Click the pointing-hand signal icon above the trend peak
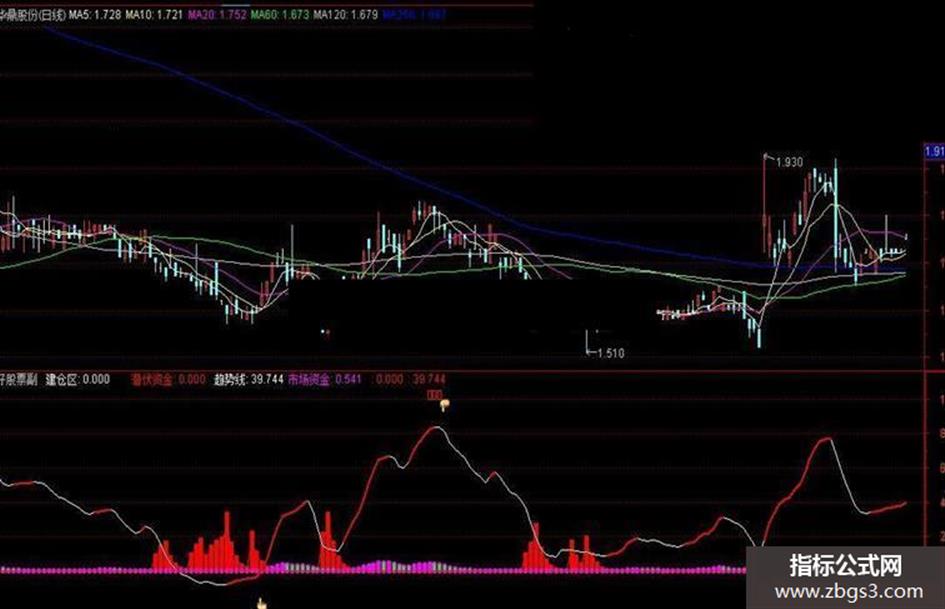The height and width of the screenshot is (609, 945). tap(444, 405)
